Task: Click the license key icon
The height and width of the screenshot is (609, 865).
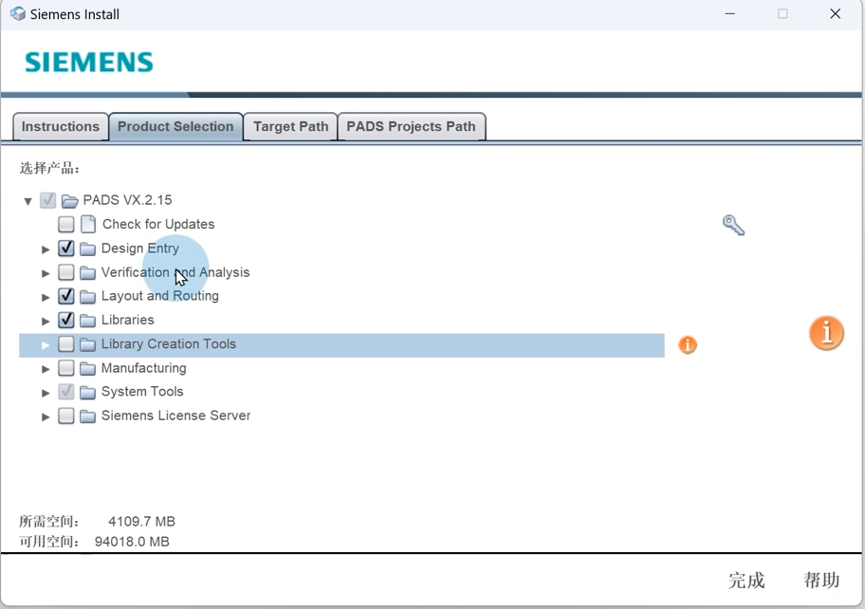Action: [734, 225]
